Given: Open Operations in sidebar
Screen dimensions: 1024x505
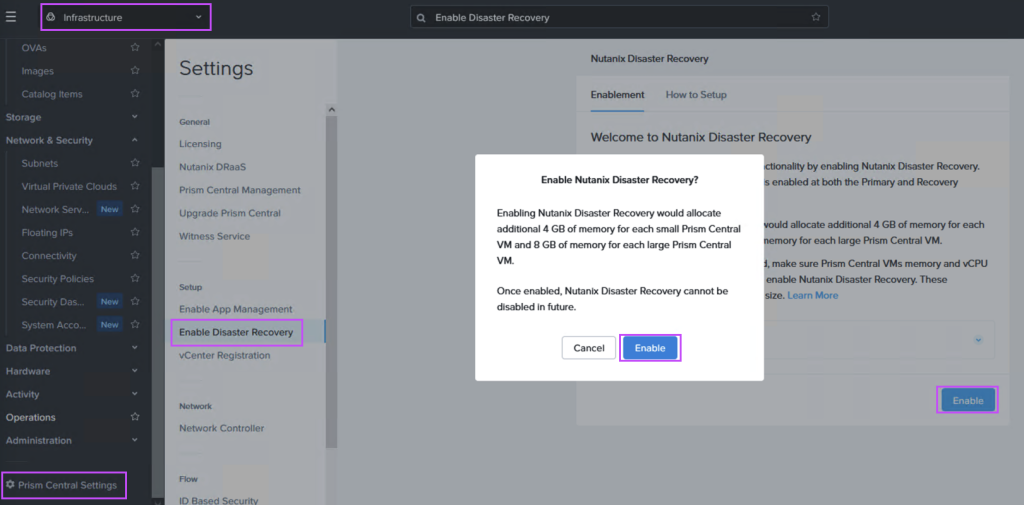Looking at the screenshot, I should click(31, 417).
